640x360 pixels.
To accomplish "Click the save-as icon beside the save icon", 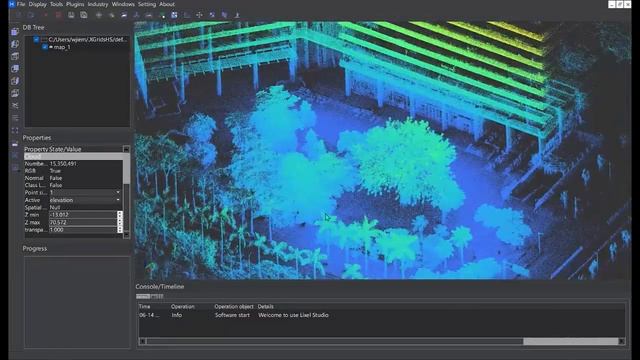I will [84, 15].
